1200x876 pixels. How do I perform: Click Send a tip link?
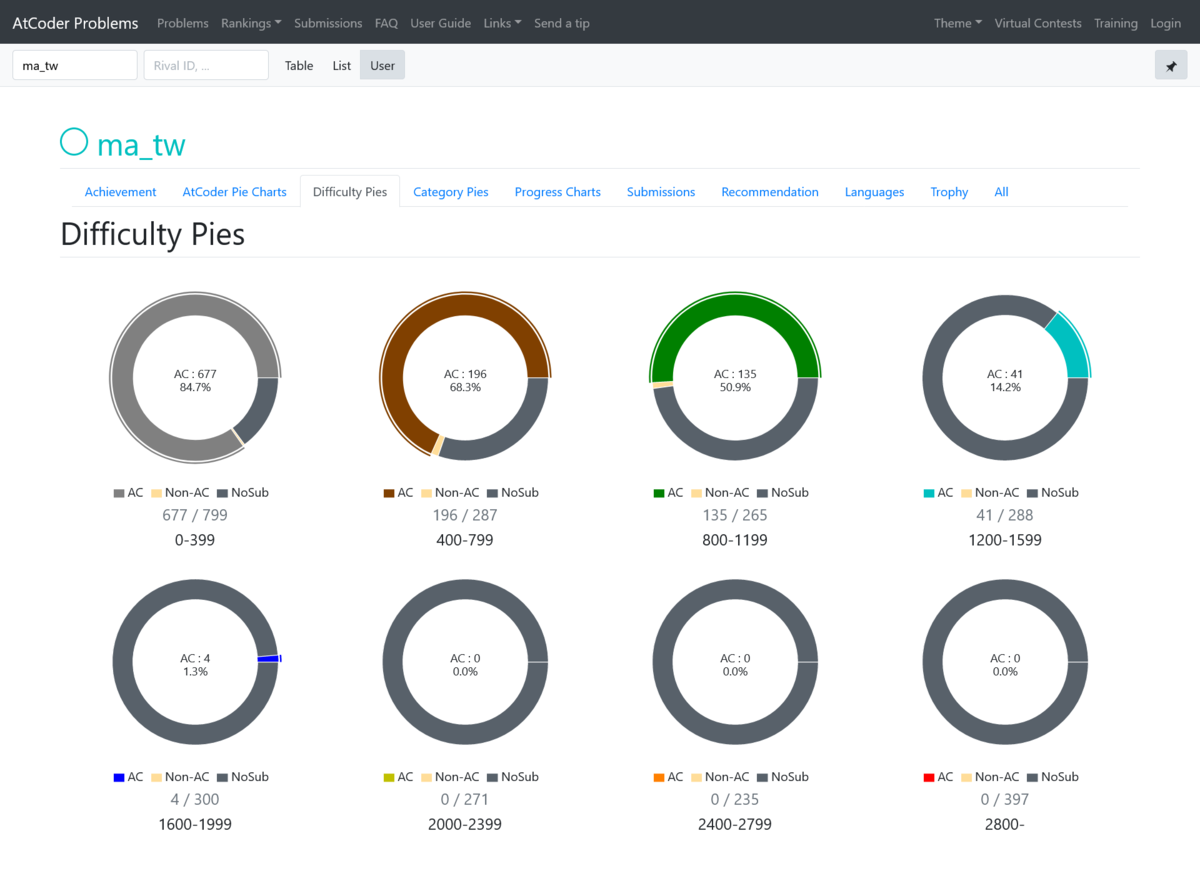pyautogui.click(x=562, y=23)
